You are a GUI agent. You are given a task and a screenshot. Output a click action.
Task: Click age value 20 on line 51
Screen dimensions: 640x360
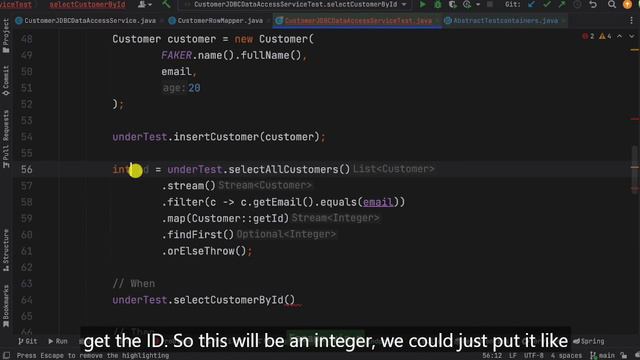point(194,88)
